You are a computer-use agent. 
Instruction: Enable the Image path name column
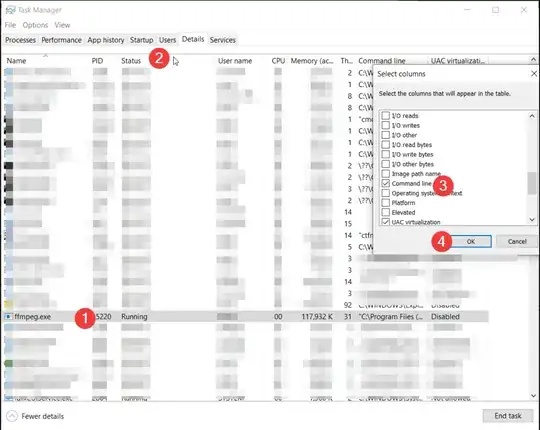pos(386,174)
